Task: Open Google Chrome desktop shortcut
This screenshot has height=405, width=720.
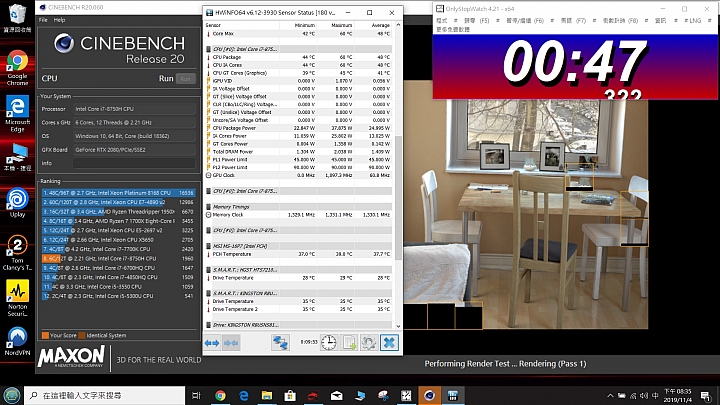Action: tap(17, 68)
